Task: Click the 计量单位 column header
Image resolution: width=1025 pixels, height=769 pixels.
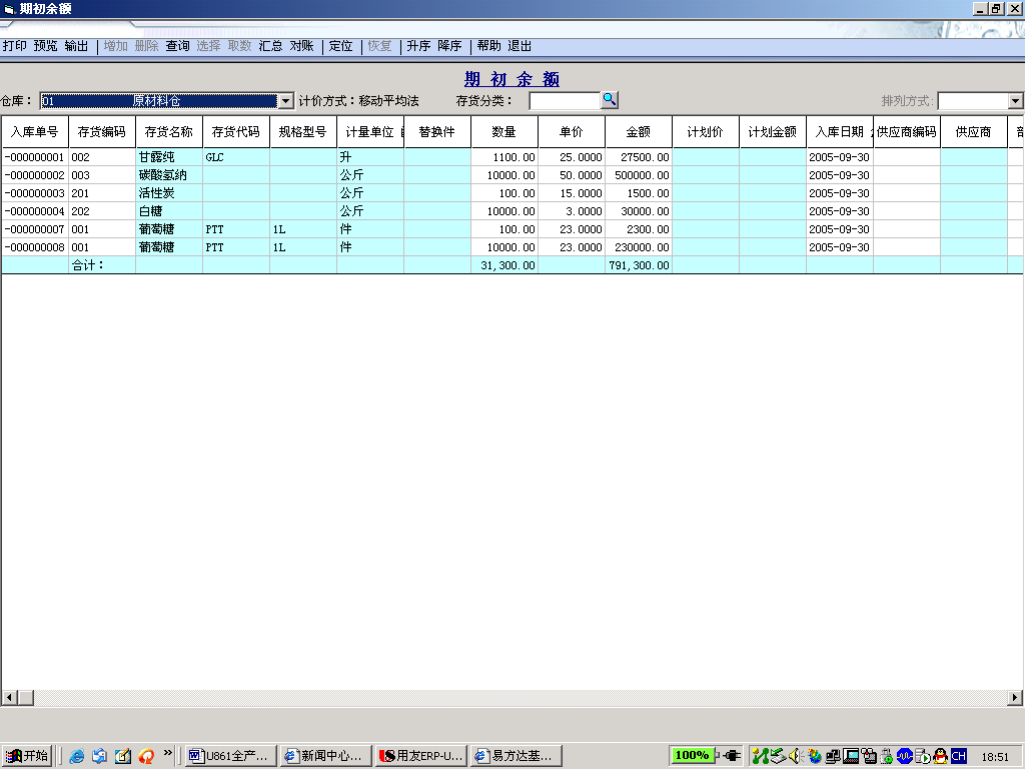Action: [x=370, y=131]
